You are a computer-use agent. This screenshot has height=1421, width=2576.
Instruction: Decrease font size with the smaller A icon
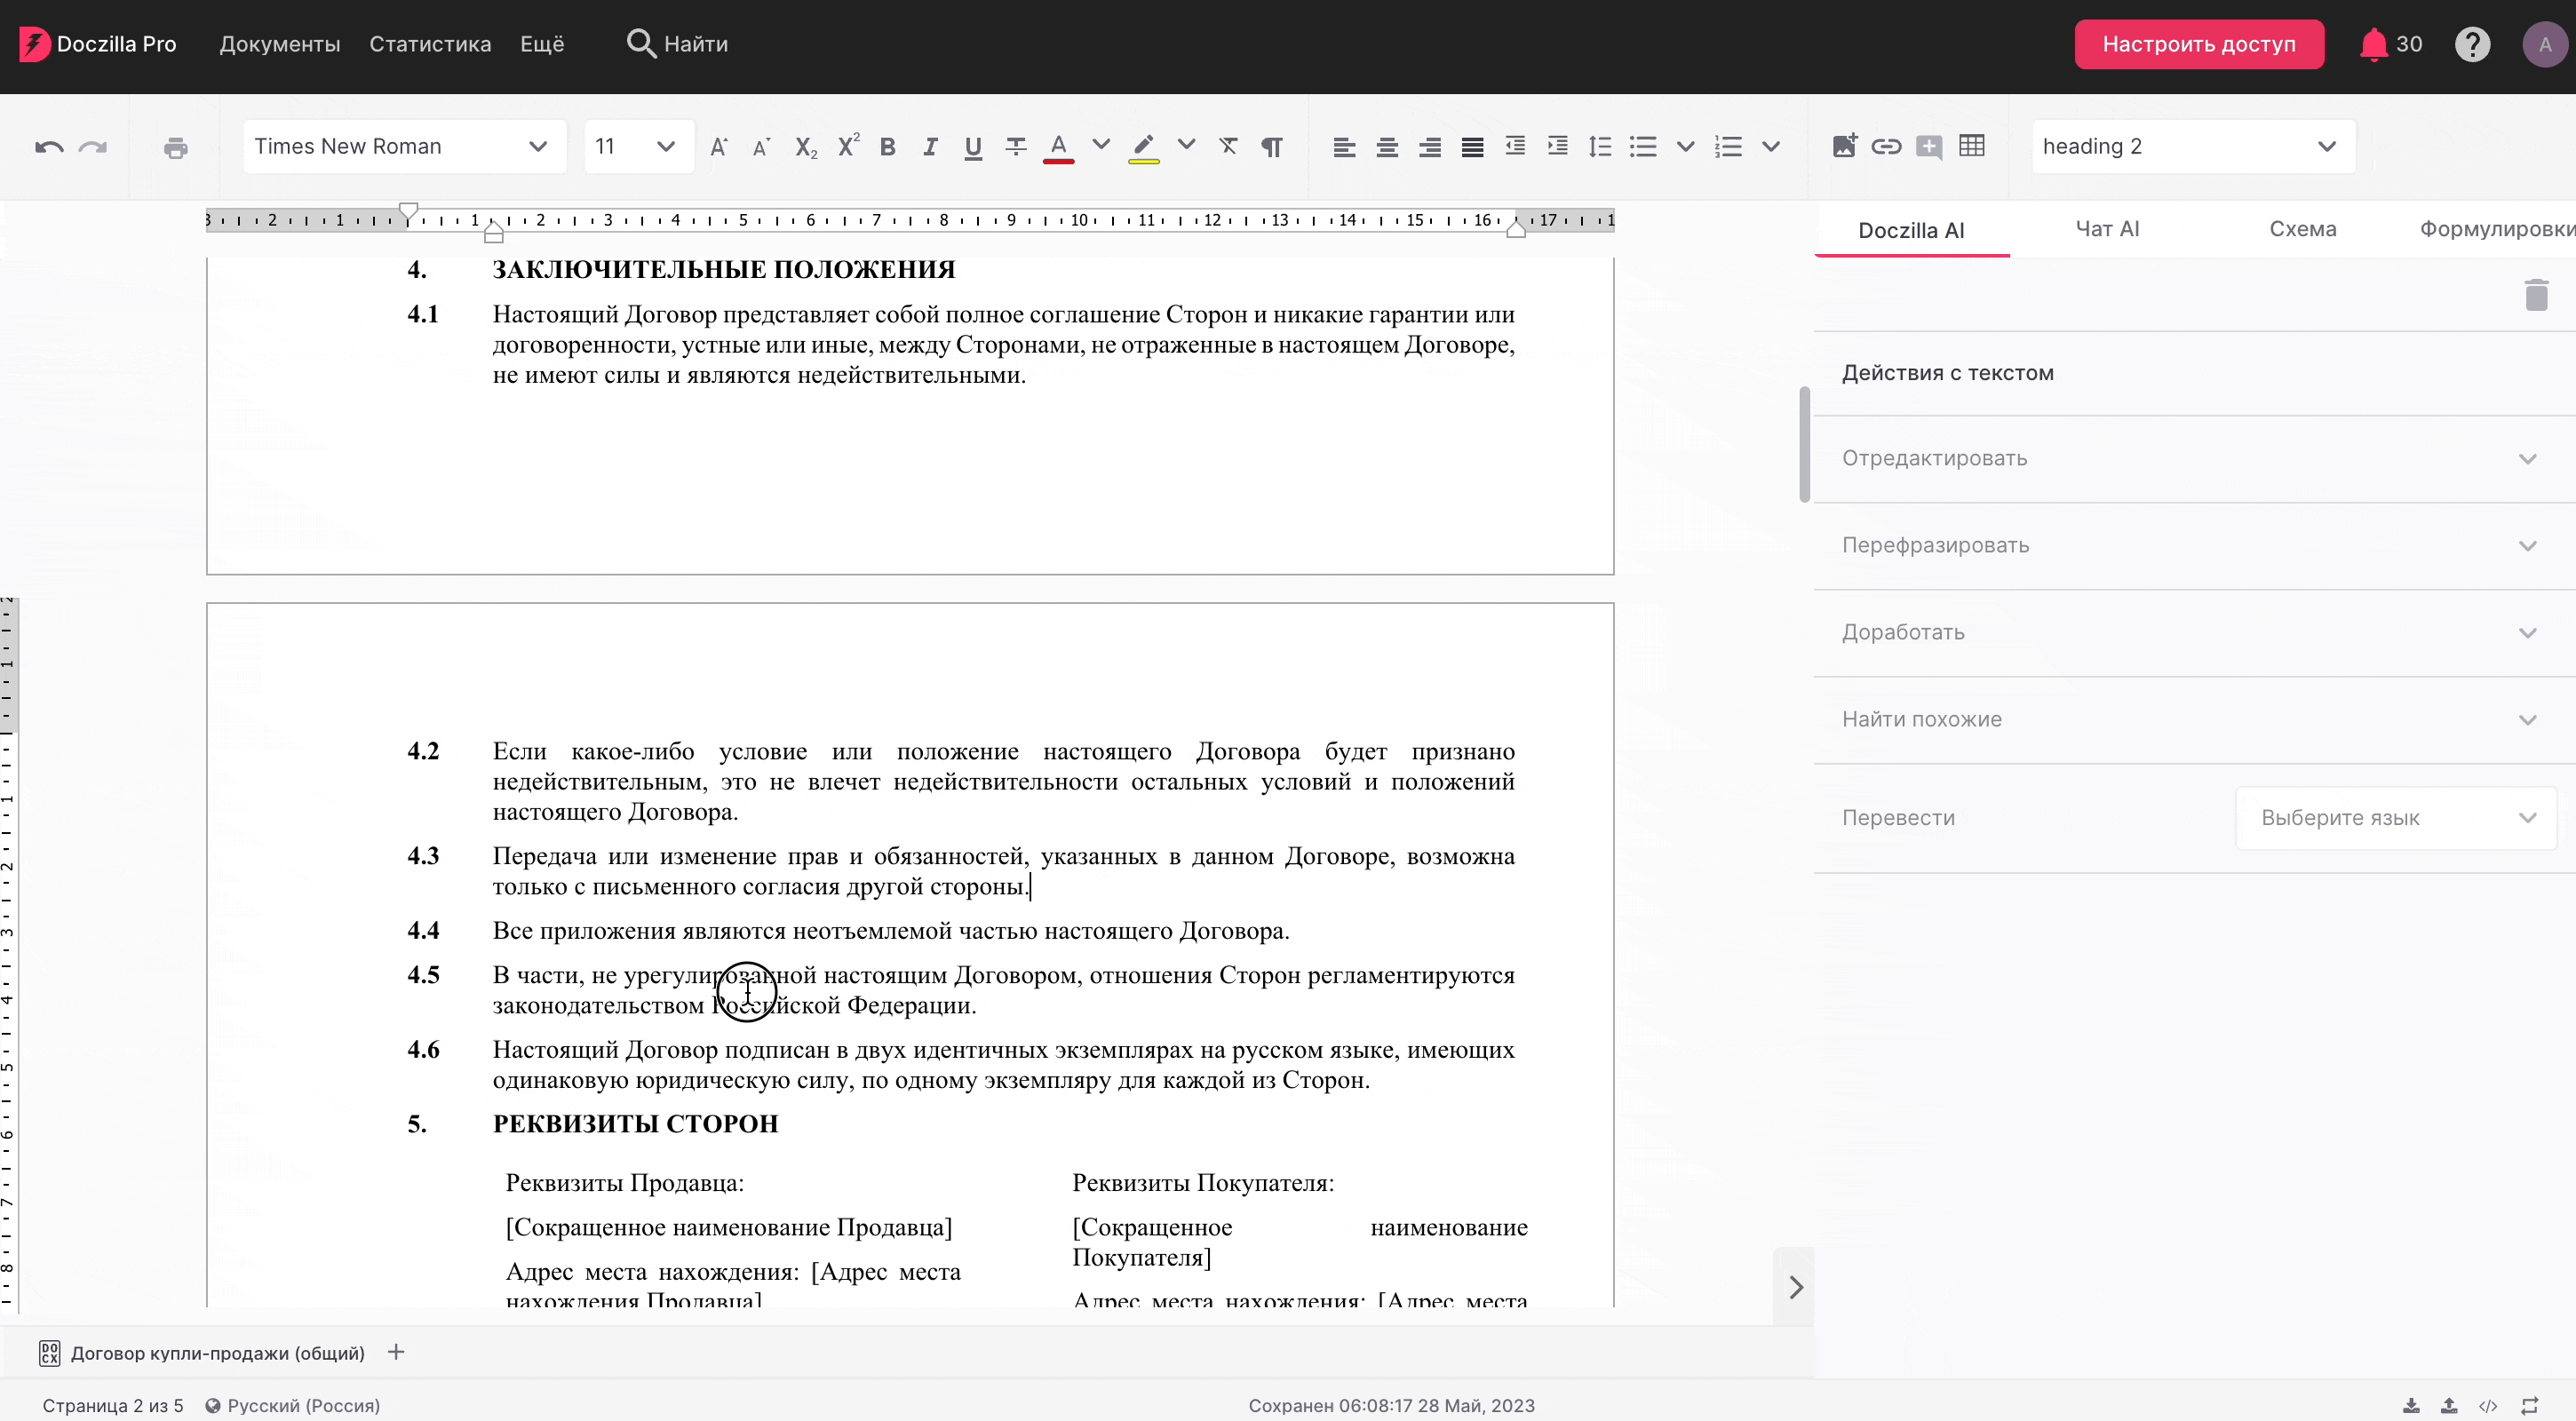coord(761,147)
